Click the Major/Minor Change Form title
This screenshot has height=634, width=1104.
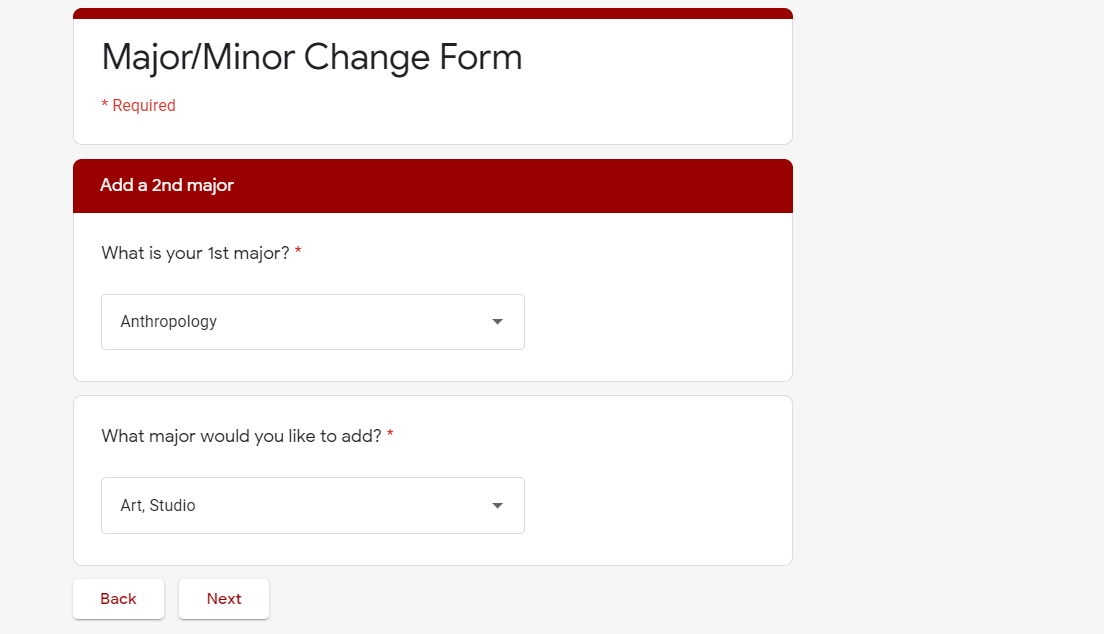(x=311, y=58)
